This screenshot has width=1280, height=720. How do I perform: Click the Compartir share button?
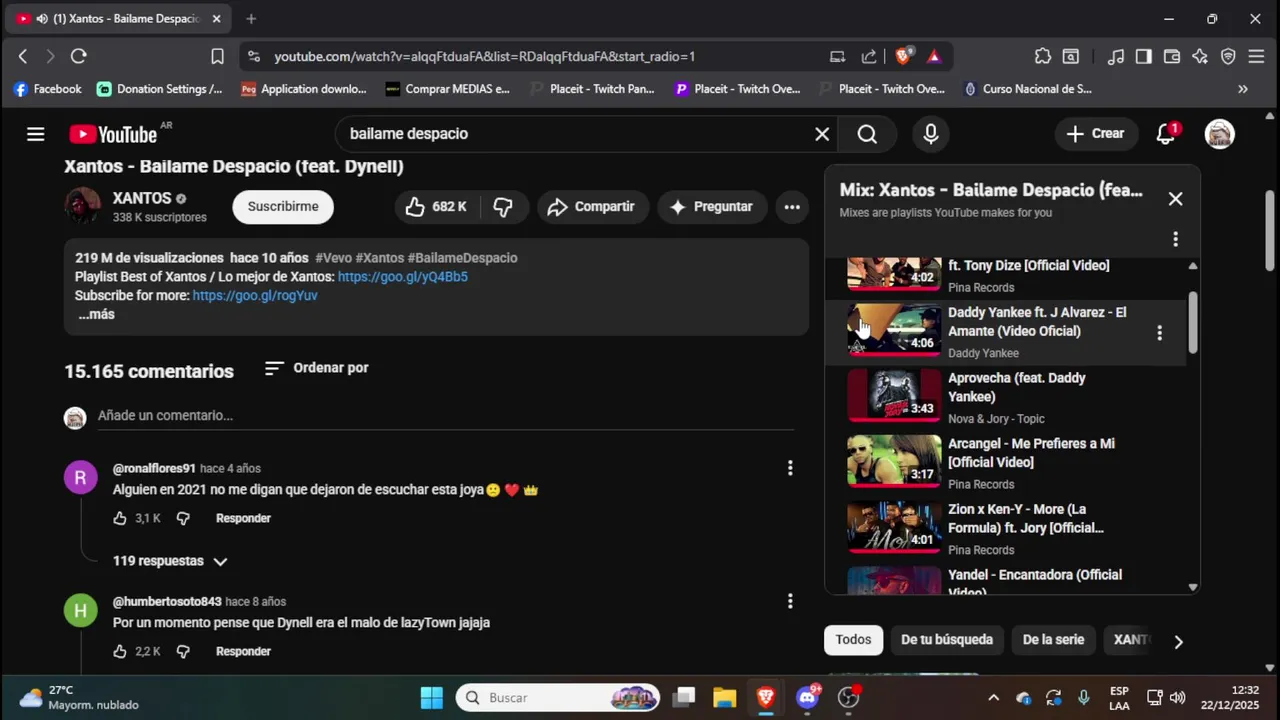[593, 207]
